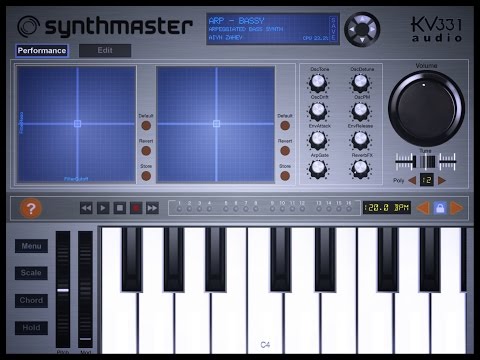The image size is (480, 360).
Task: Click the 120.0 BPM tempo display
Action: 387,208
